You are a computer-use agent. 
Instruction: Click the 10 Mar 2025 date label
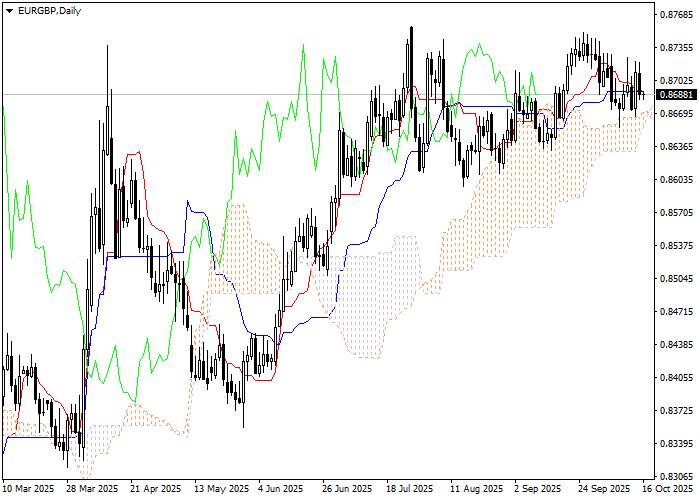click(29, 489)
